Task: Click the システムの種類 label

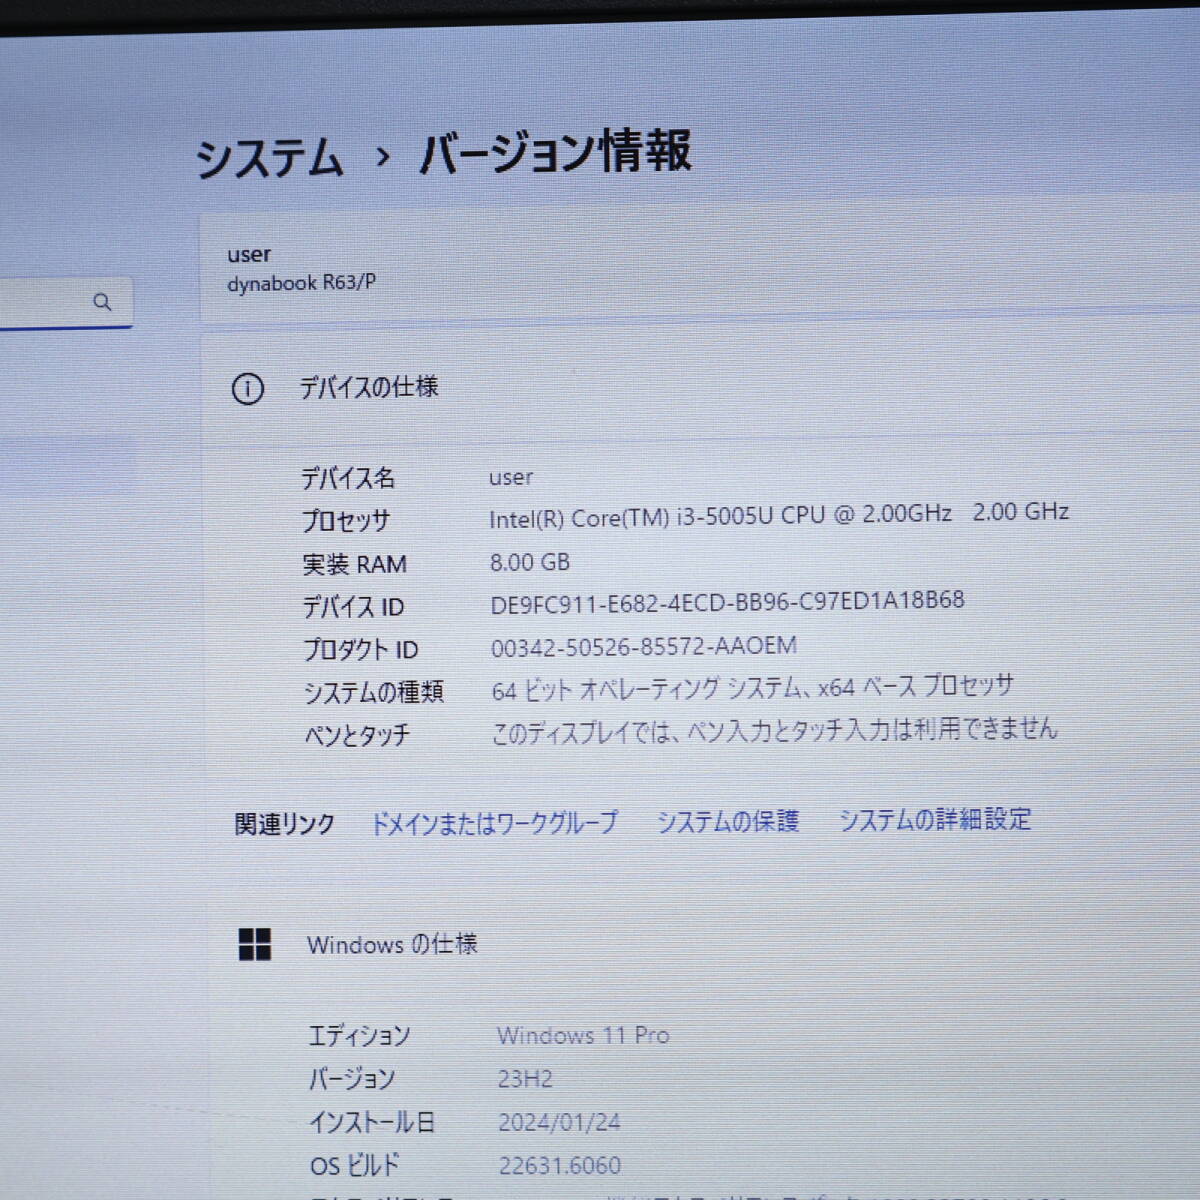Action: pyautogui.click(x=374, y=692)
